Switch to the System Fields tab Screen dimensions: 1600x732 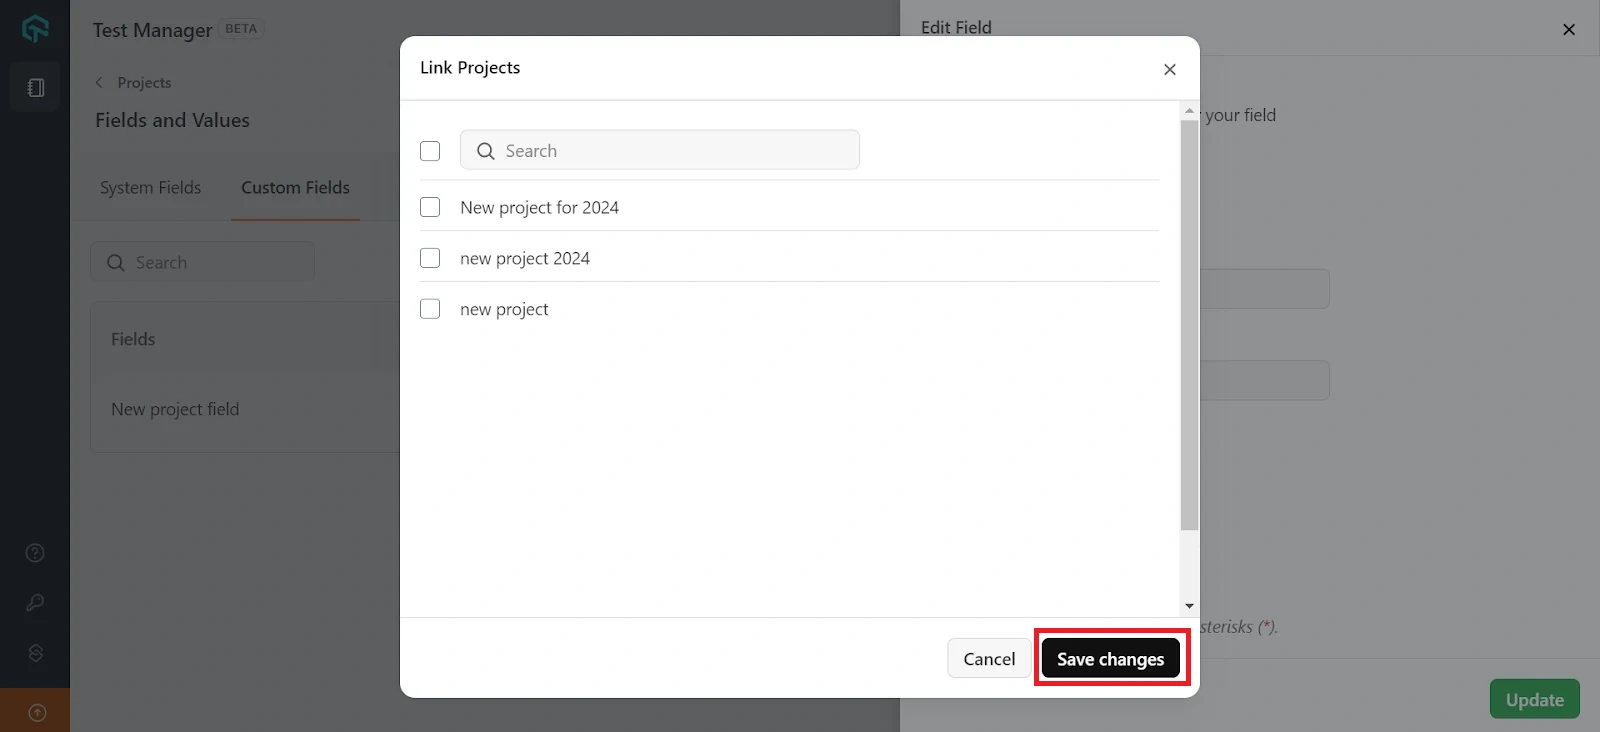coord(150,188)
